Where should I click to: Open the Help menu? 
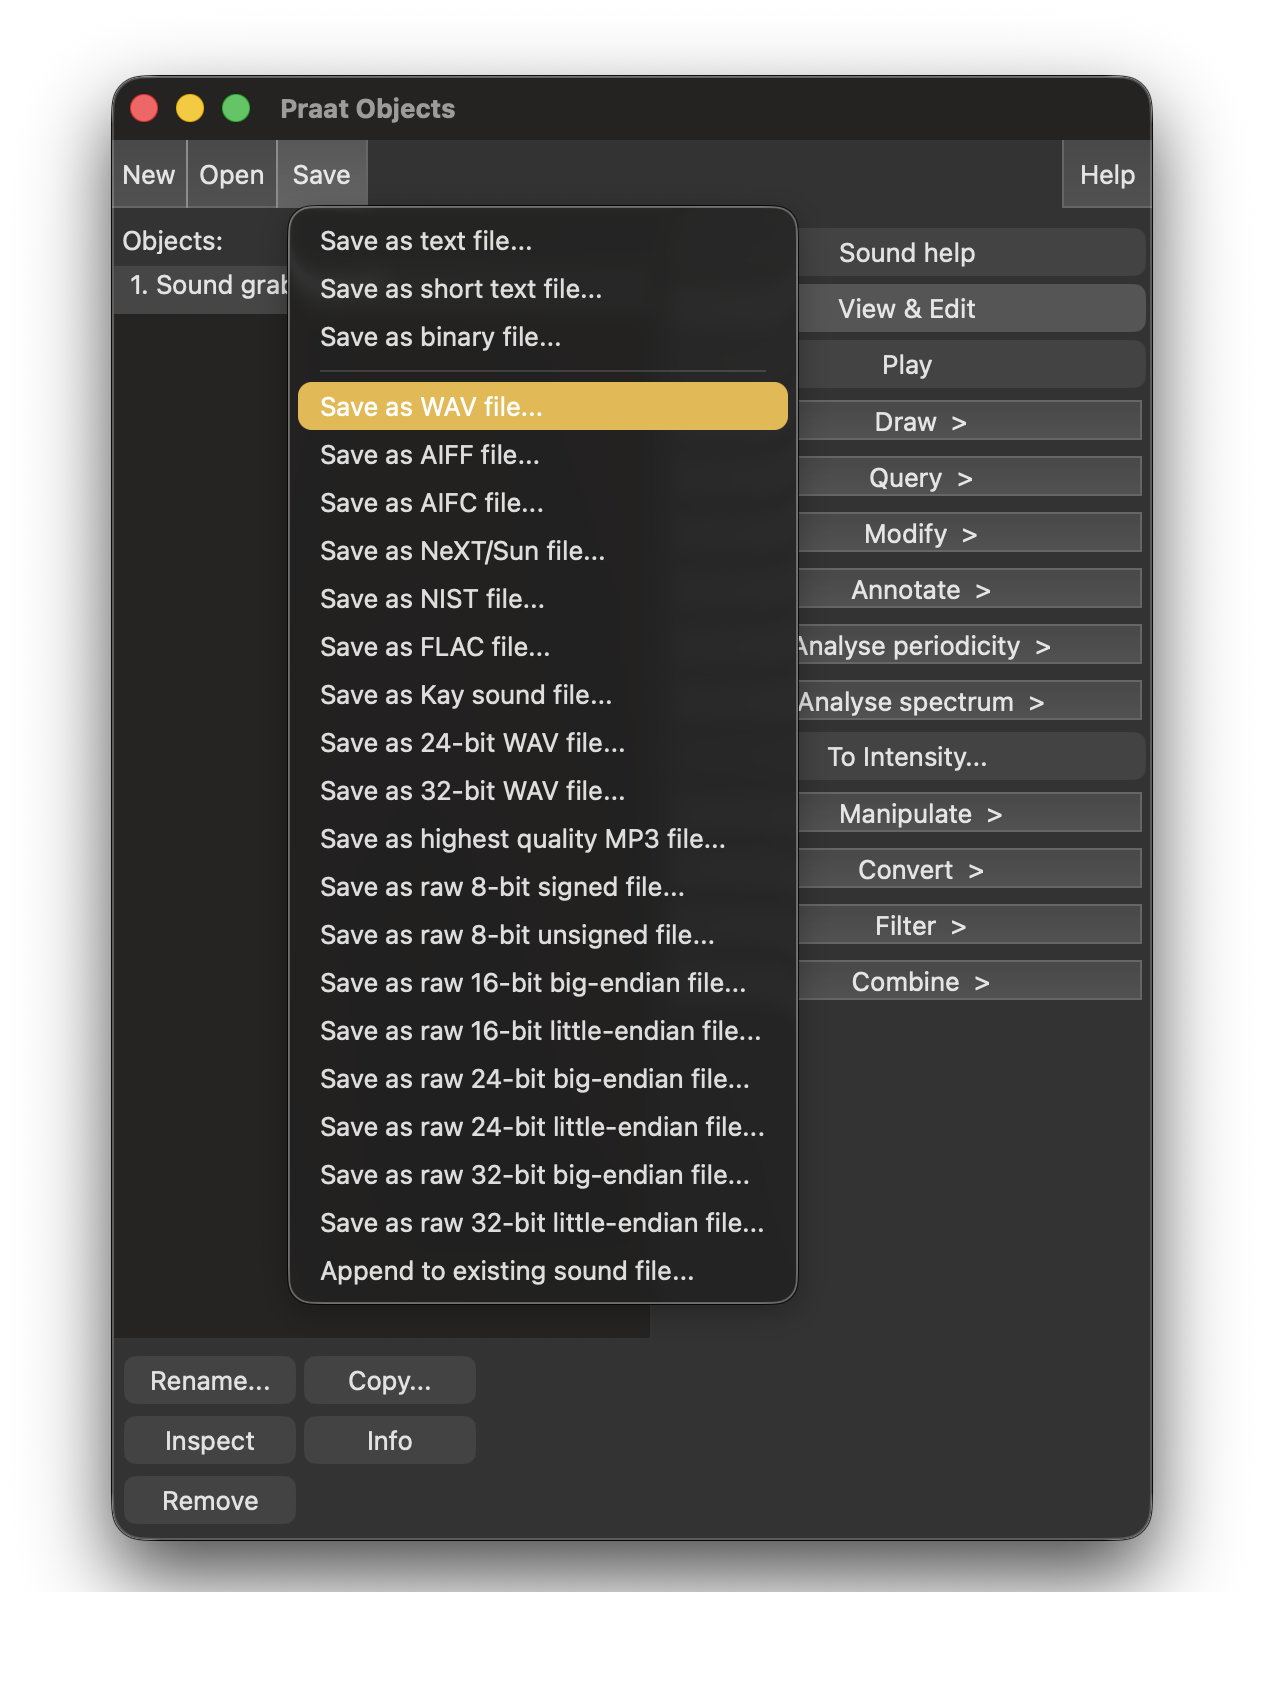(1106, 175)
